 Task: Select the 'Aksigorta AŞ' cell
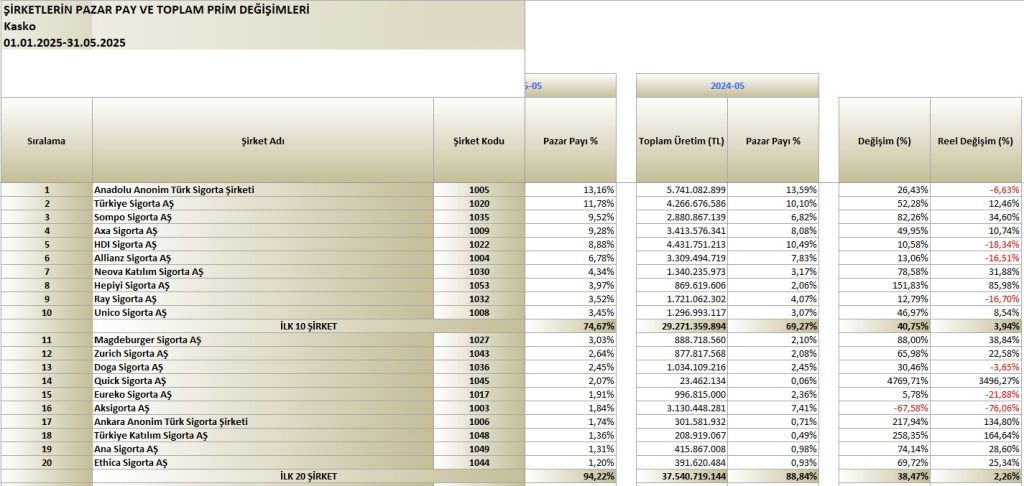click(x=263, y=408)
